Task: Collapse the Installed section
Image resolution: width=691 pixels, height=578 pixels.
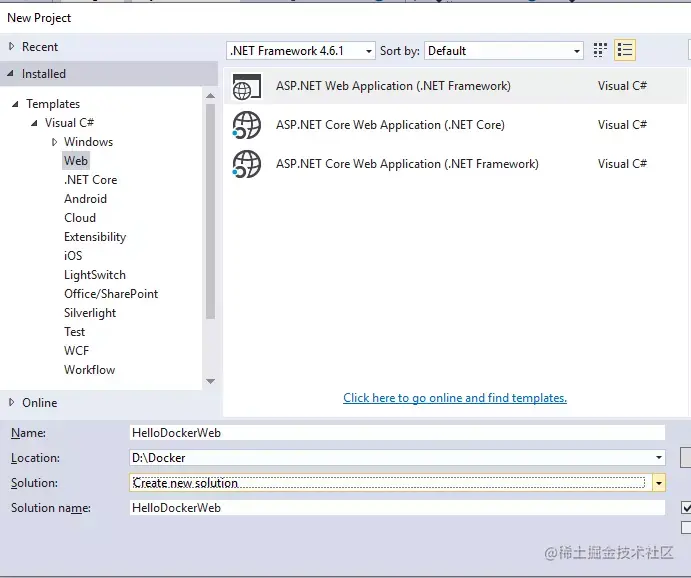Action: [11, 74]
